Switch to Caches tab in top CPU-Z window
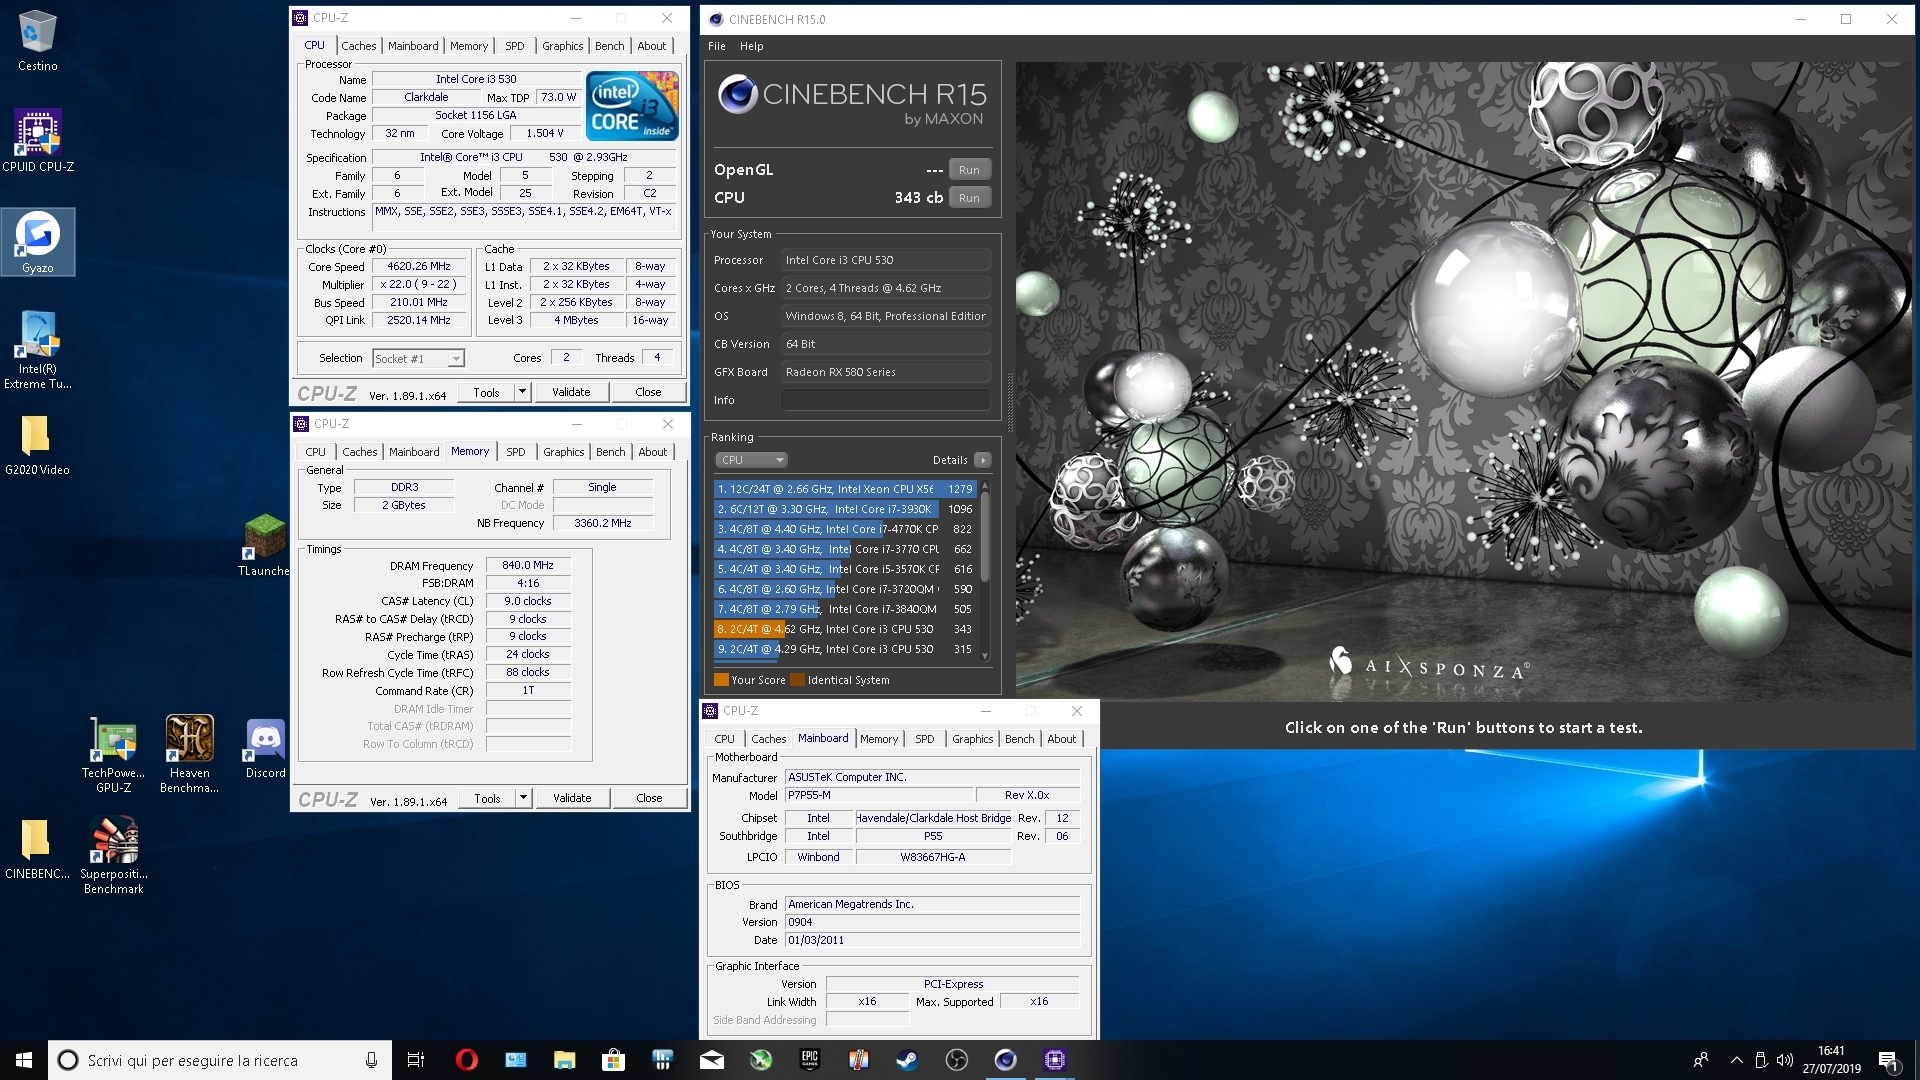The width and height of the screenshot is (1920, 1080). pos(358,46)
